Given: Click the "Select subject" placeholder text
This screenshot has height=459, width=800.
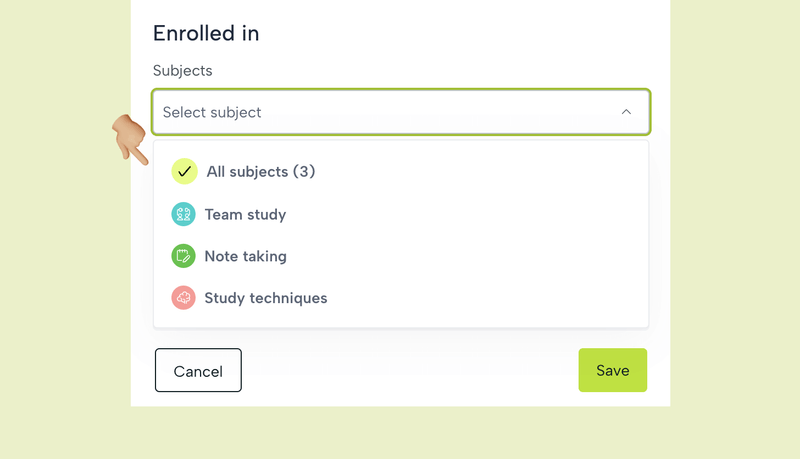Looking at the screenshot, I should 212,112.
